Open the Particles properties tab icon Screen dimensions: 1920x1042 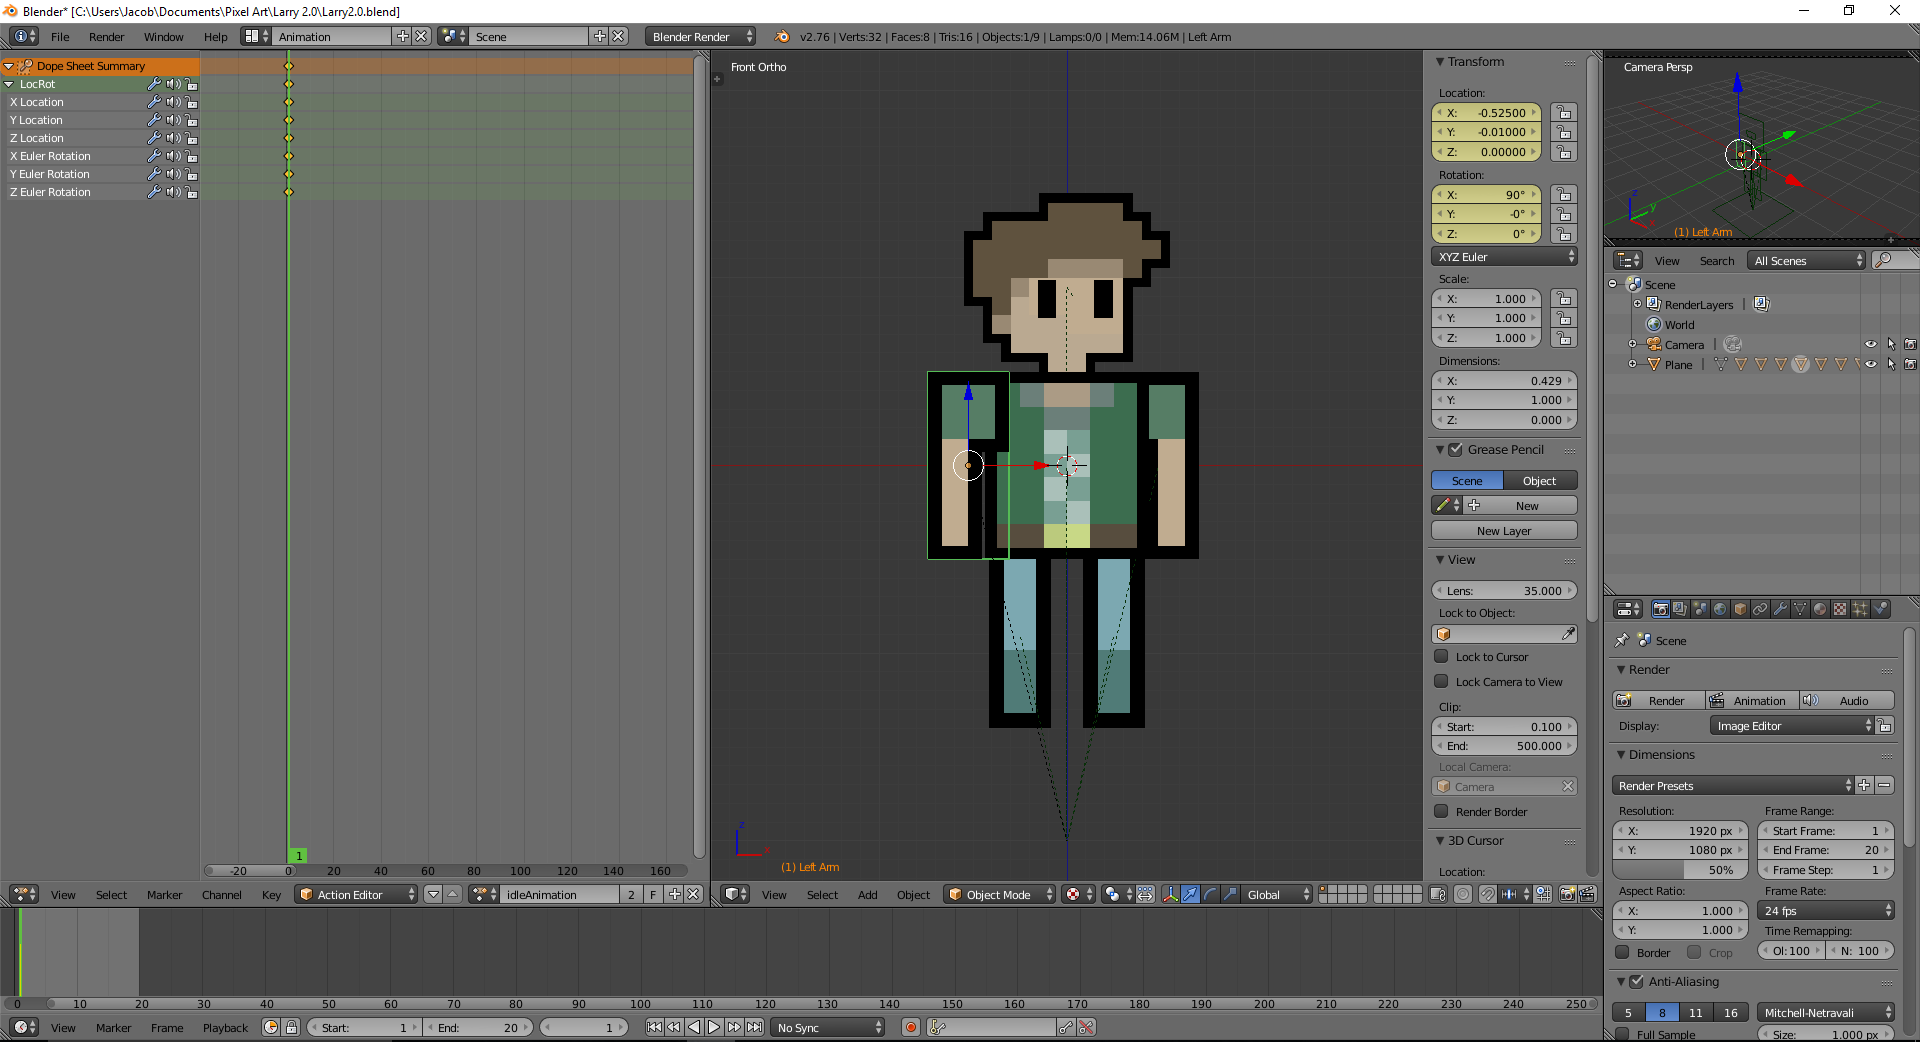[x=1860, y=609]
